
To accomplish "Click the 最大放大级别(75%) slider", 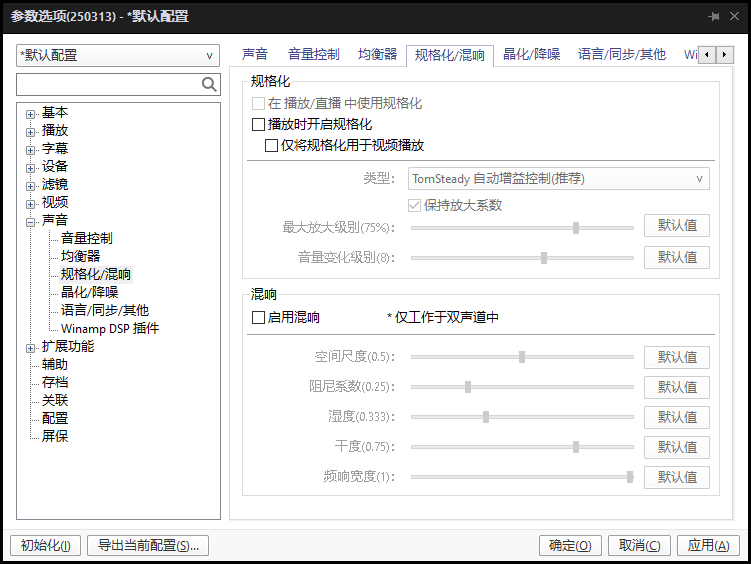I will pos(522,228).
